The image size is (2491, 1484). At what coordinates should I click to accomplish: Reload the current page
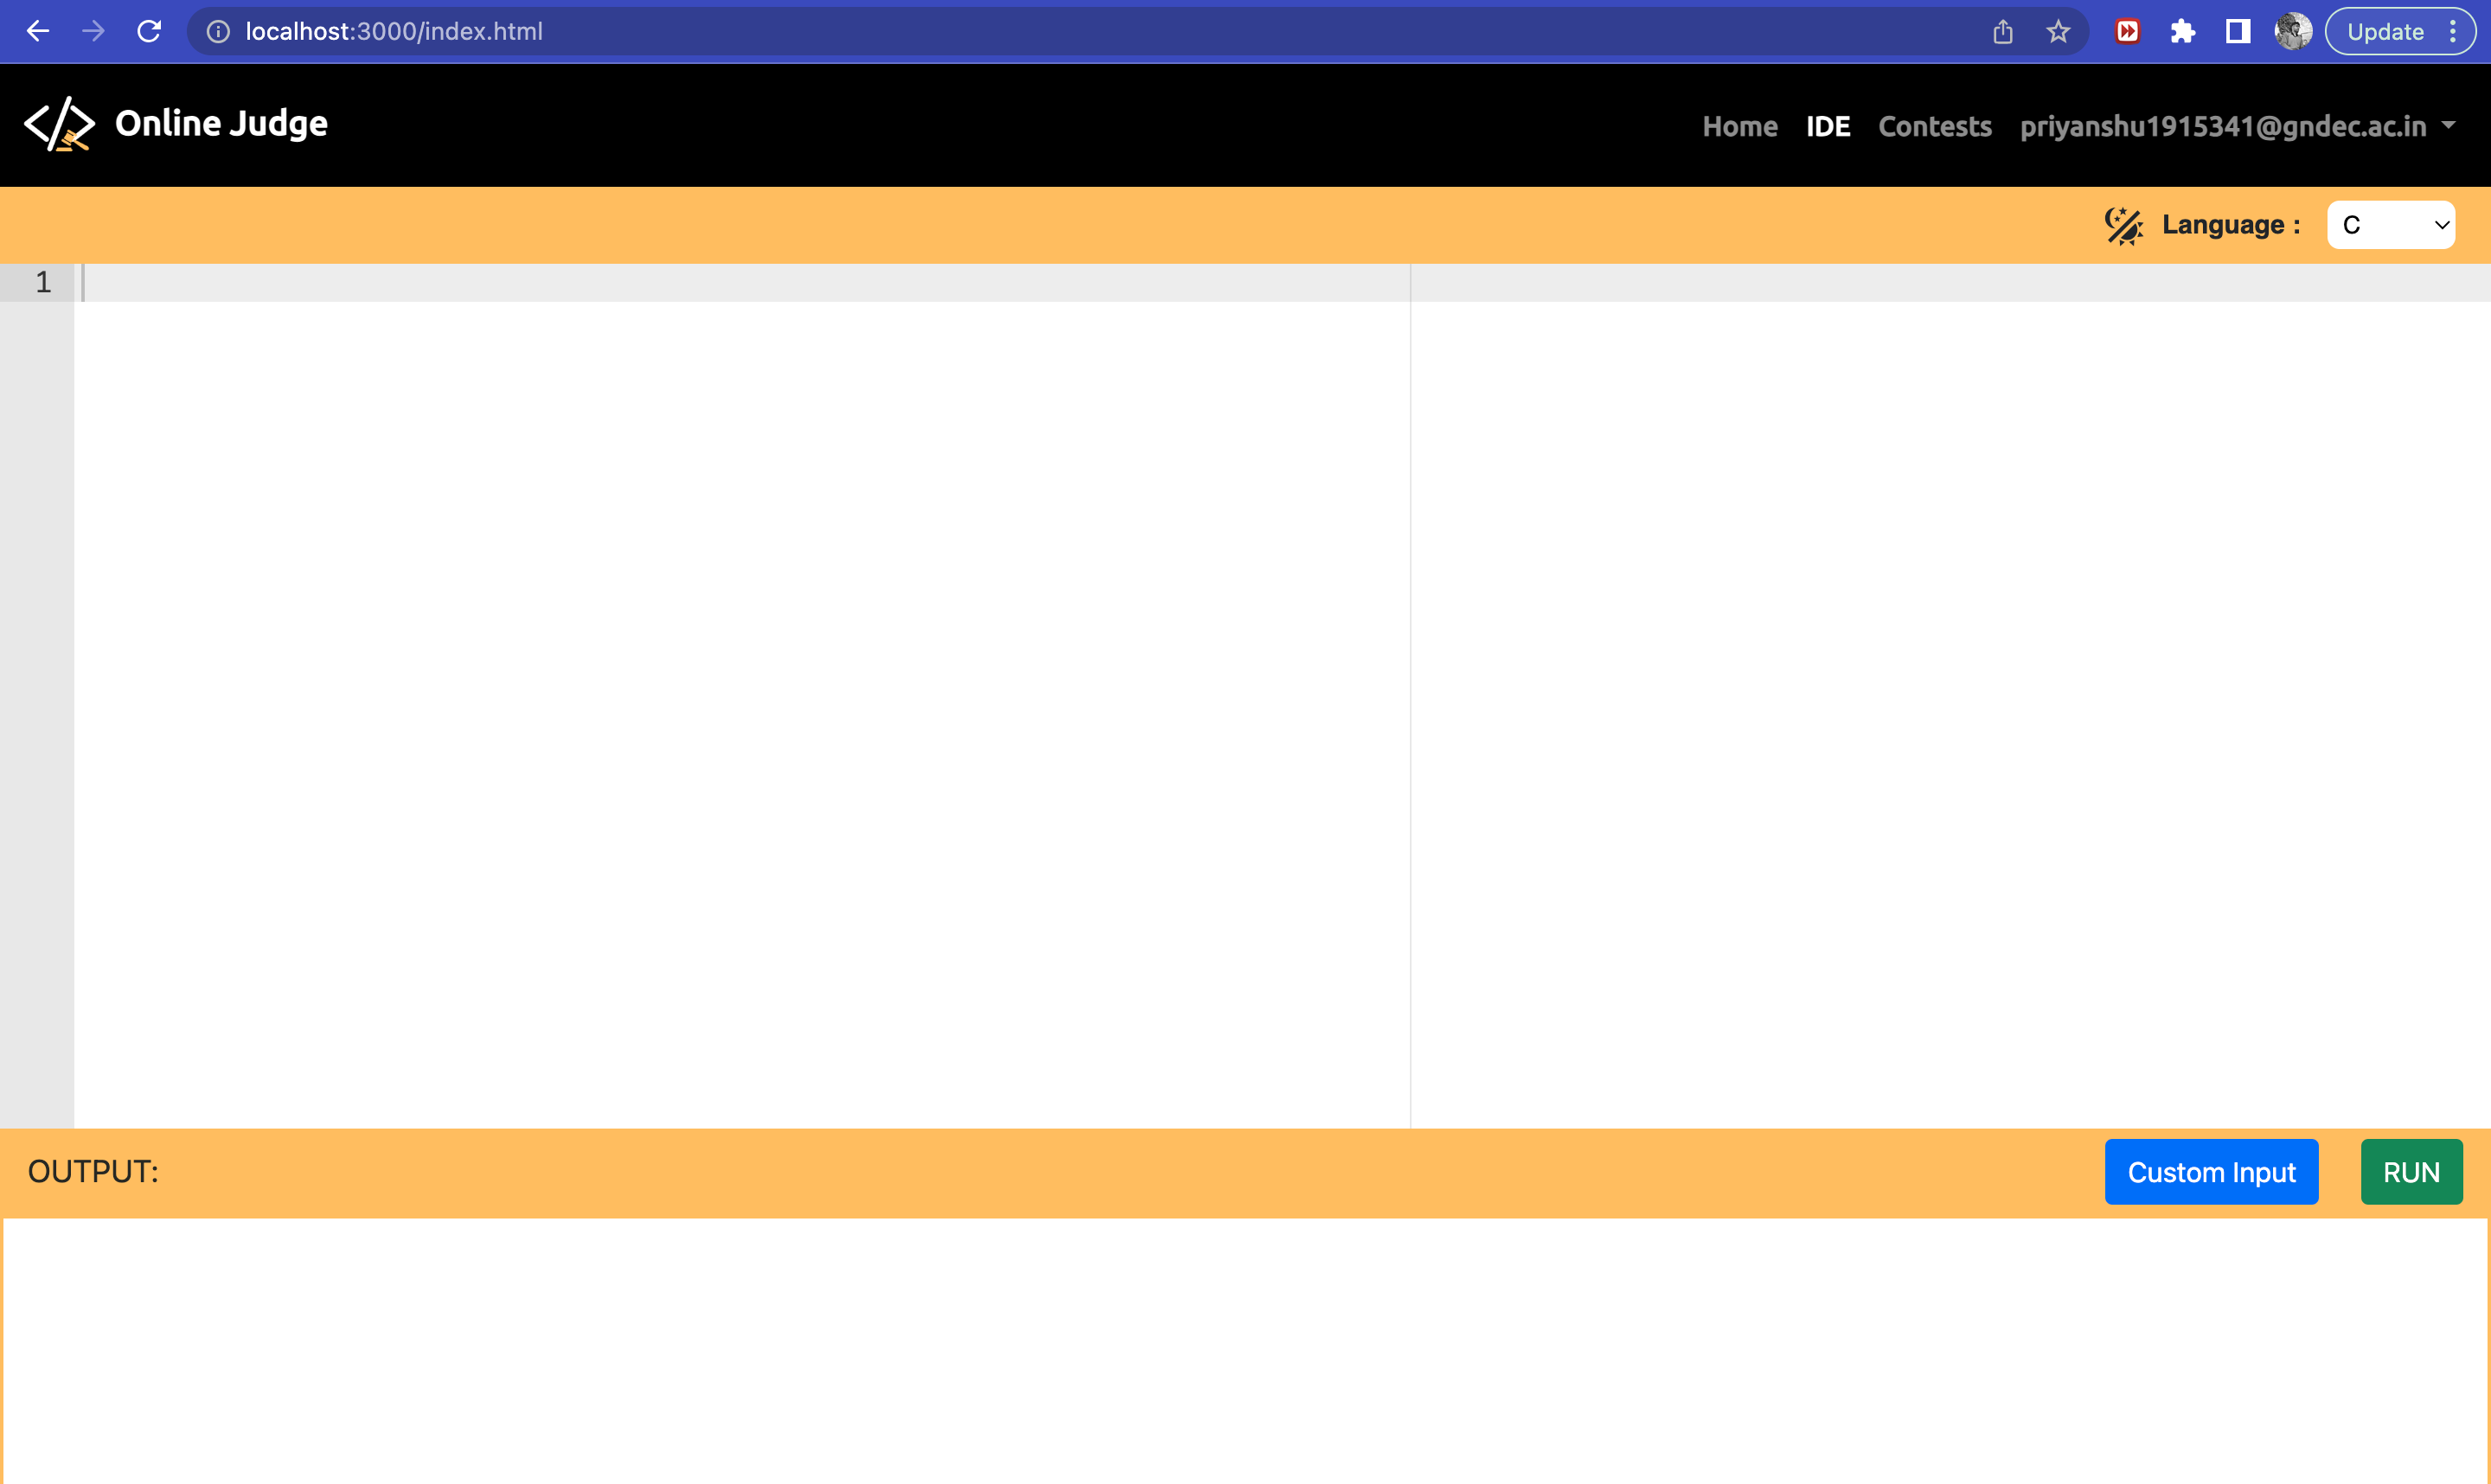coord(150,31)
